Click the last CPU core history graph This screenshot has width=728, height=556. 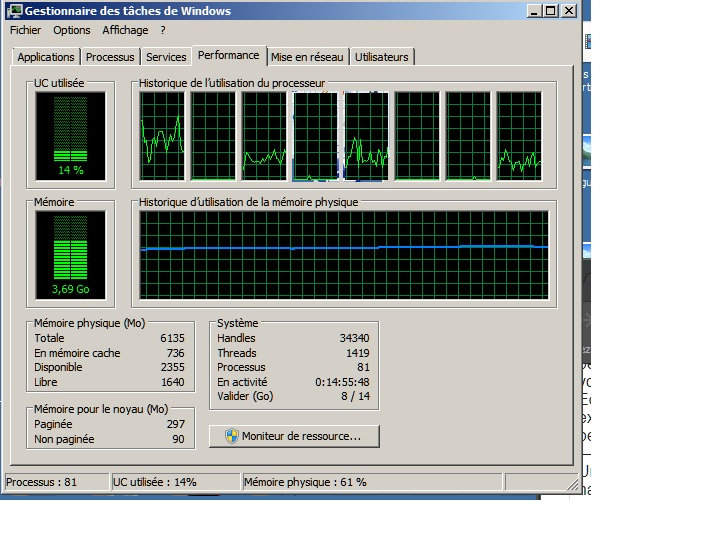pos(519,136)
